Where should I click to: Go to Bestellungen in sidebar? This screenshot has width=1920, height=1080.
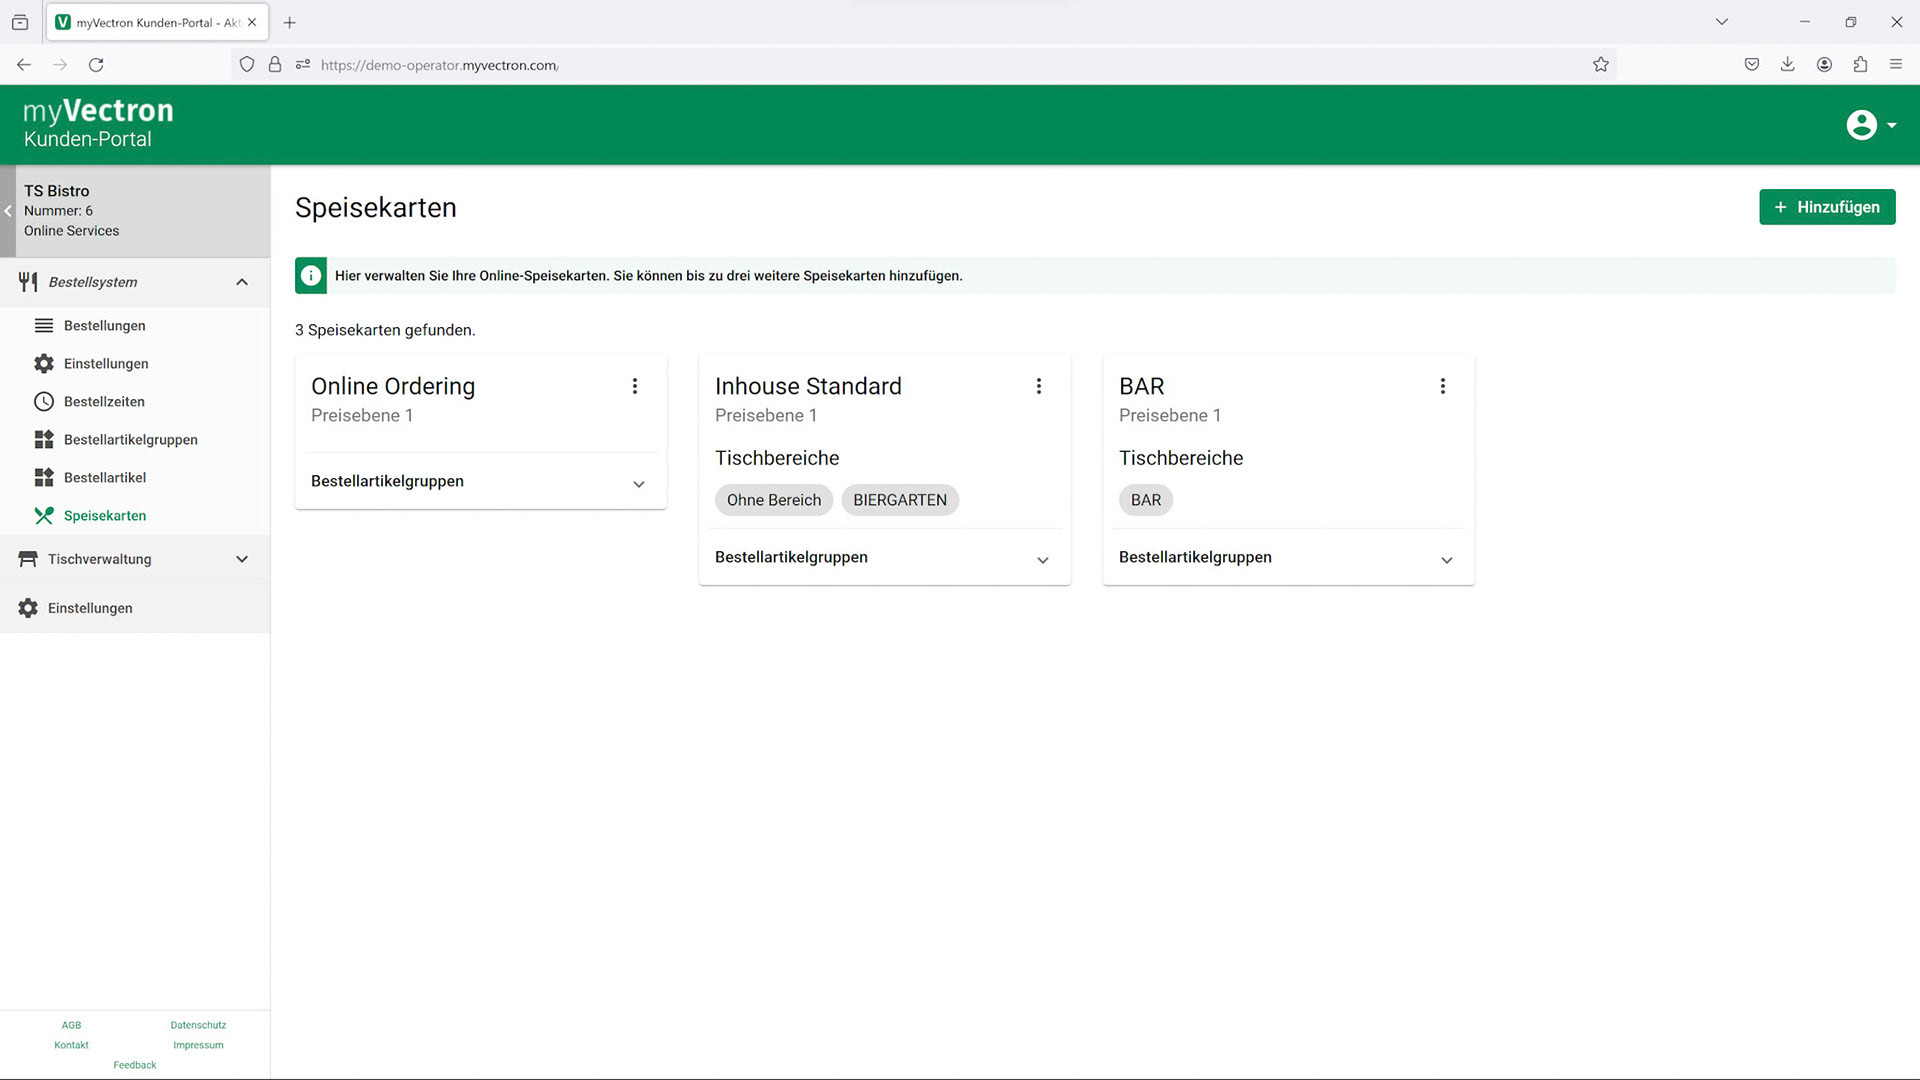(x=104, y=326)
